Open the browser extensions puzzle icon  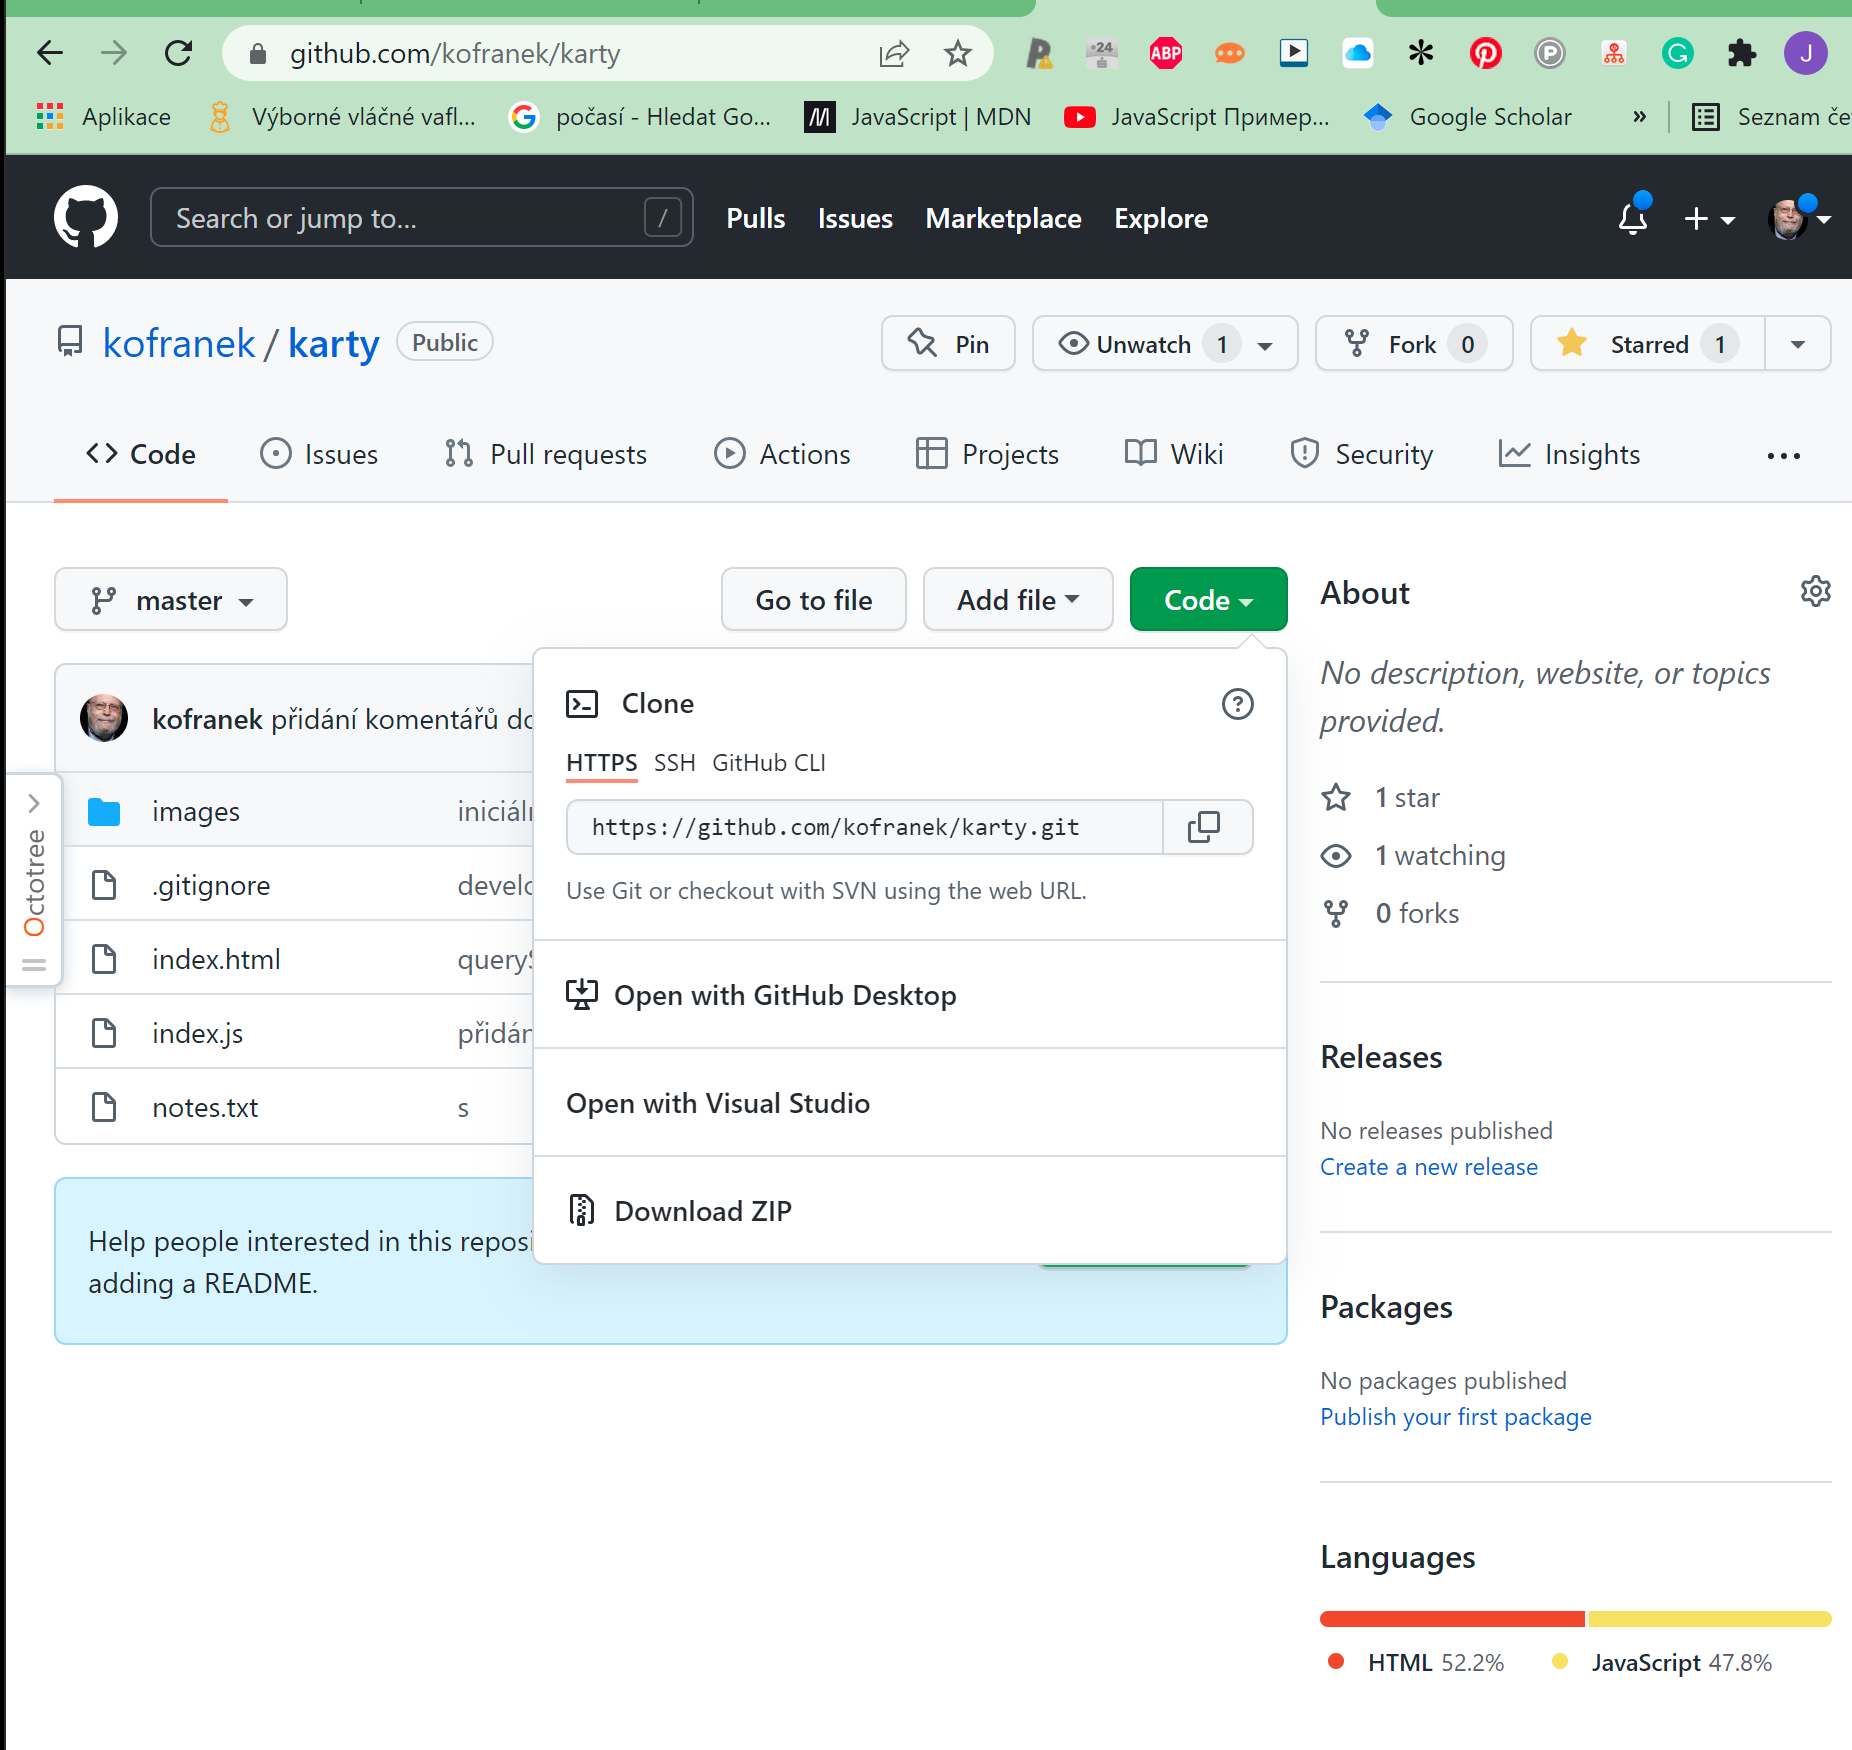click(1741, 53)
